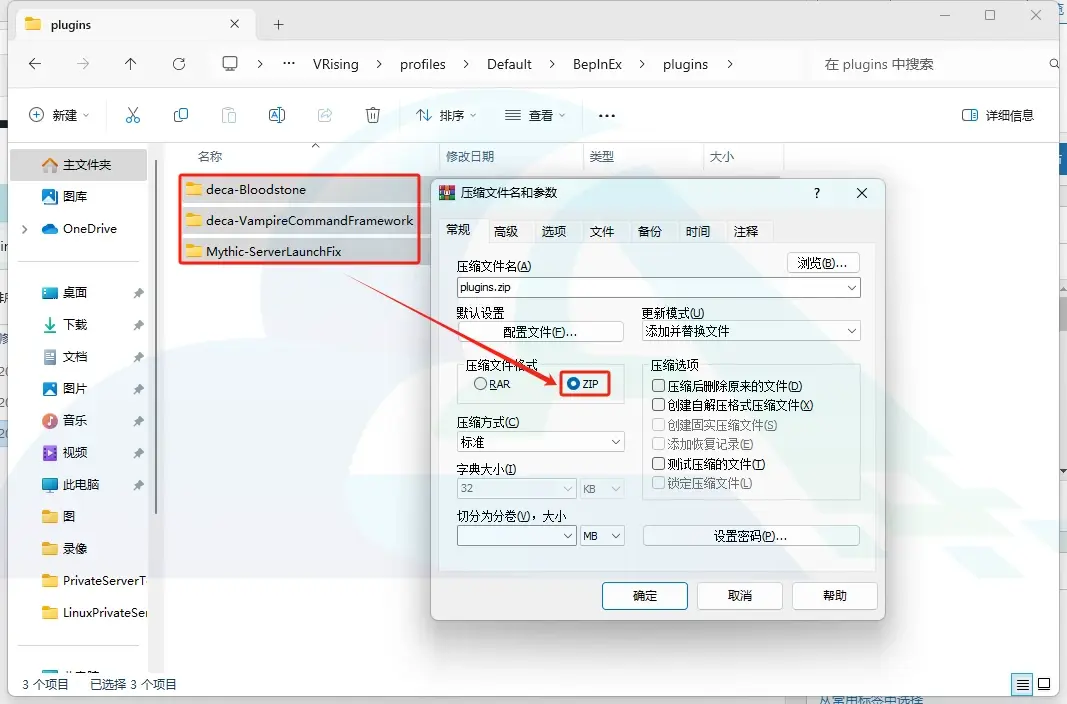Open the MB unit dropdown
The width and height of the screenshot is (1067, 704).
click(x=602, y=536)
